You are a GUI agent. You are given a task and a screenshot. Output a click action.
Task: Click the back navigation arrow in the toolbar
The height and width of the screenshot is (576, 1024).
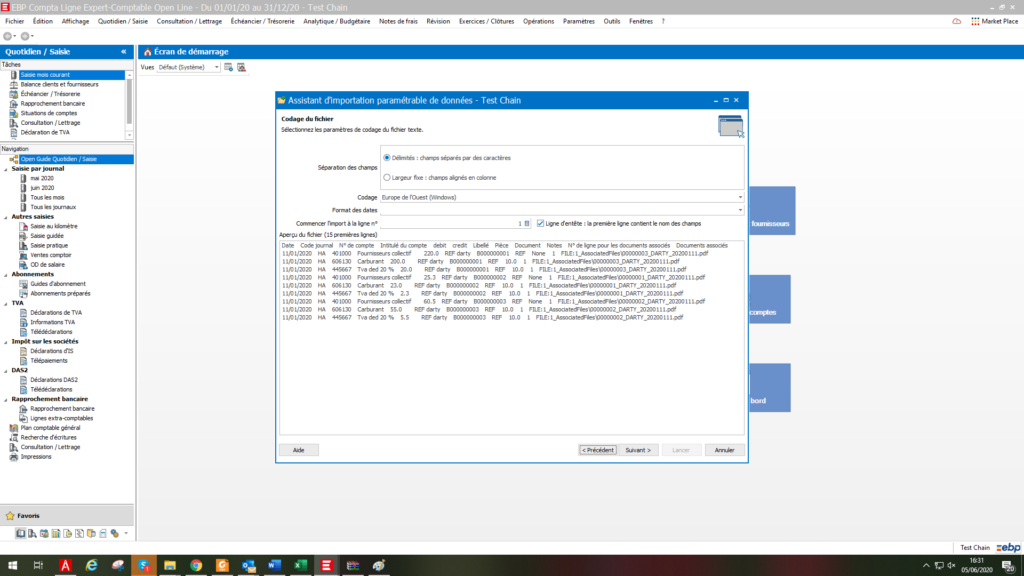tap(8, 36)
